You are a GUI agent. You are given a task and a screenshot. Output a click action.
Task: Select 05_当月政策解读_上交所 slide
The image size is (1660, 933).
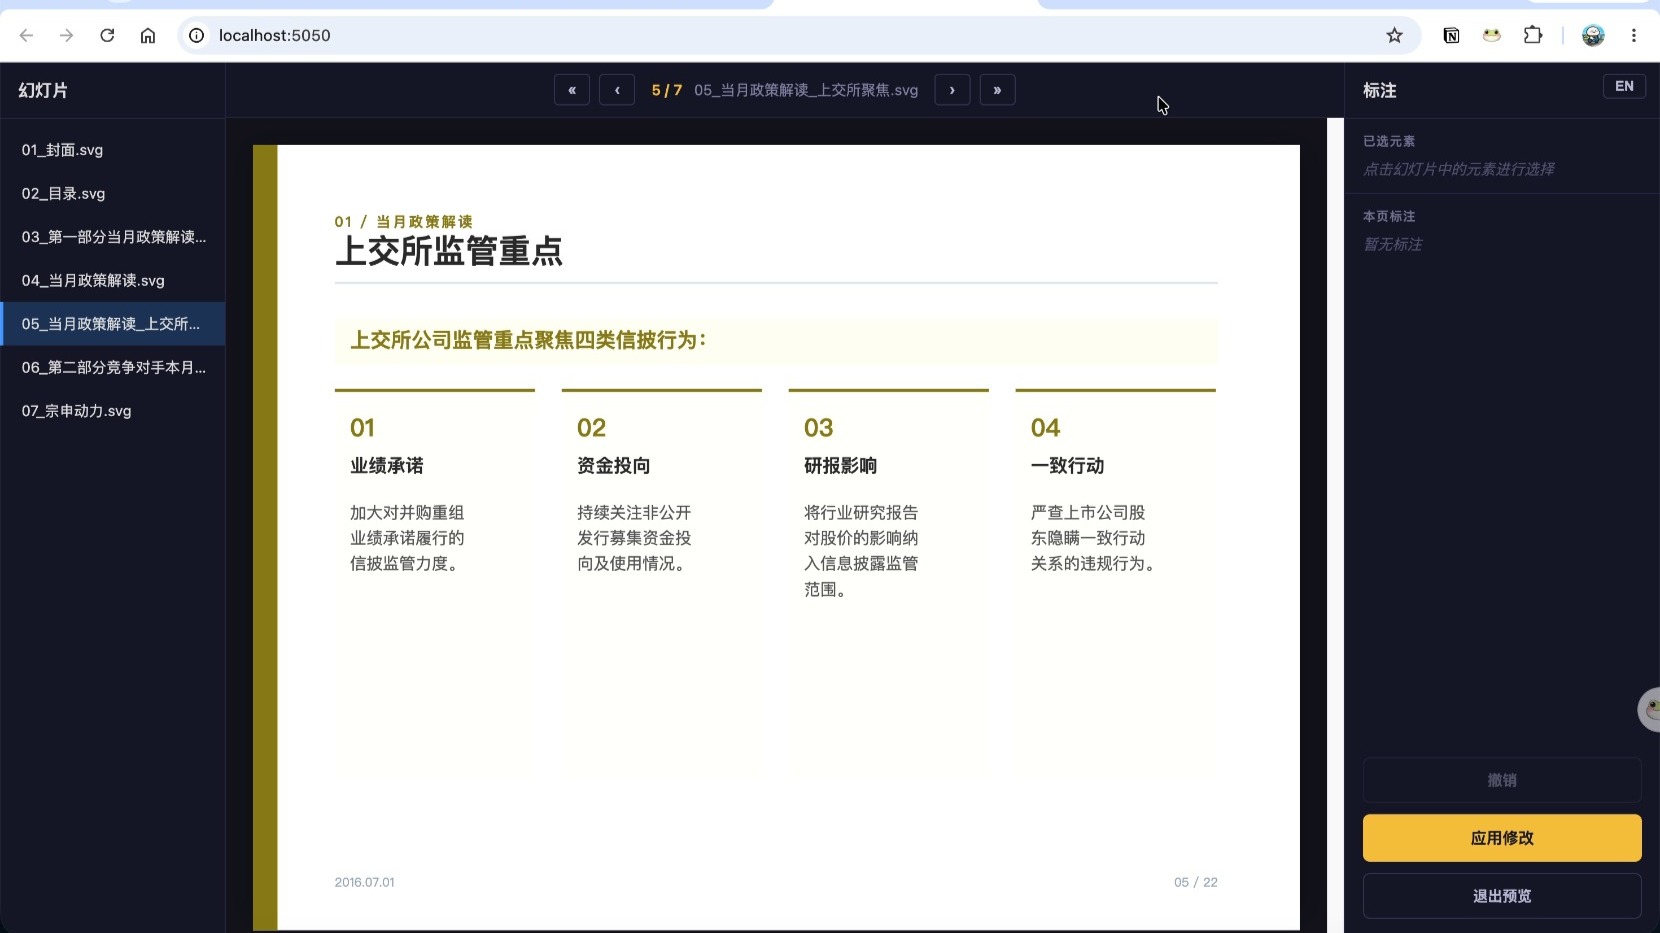[x=112, y=324]
